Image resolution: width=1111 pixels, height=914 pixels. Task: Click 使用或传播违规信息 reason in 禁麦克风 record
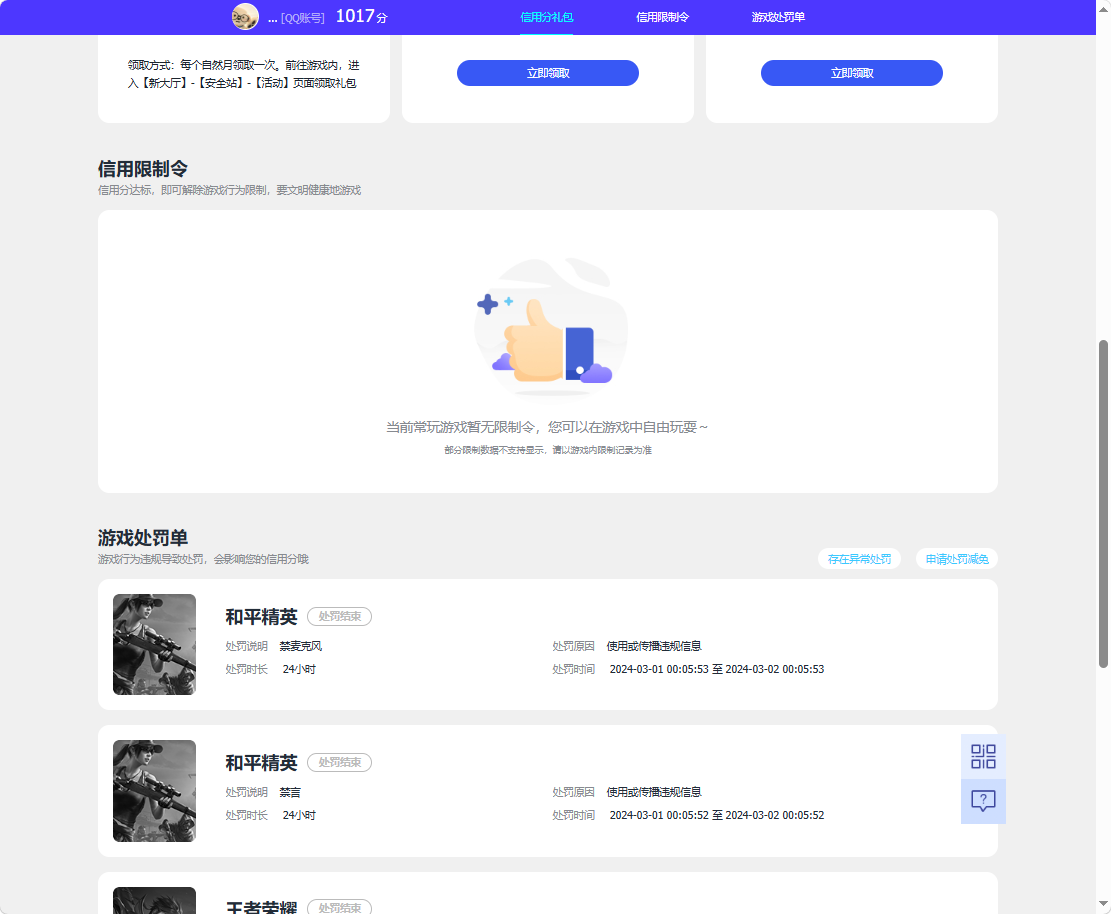(x=653, y=646)
